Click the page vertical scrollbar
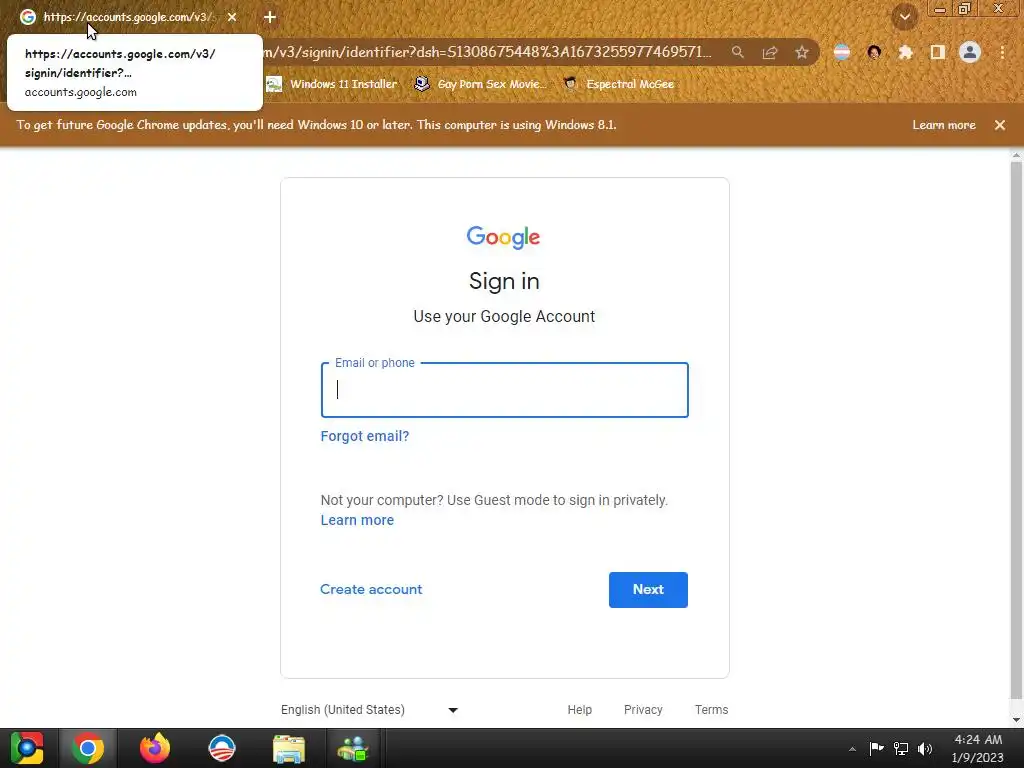 click(1016, 428)
